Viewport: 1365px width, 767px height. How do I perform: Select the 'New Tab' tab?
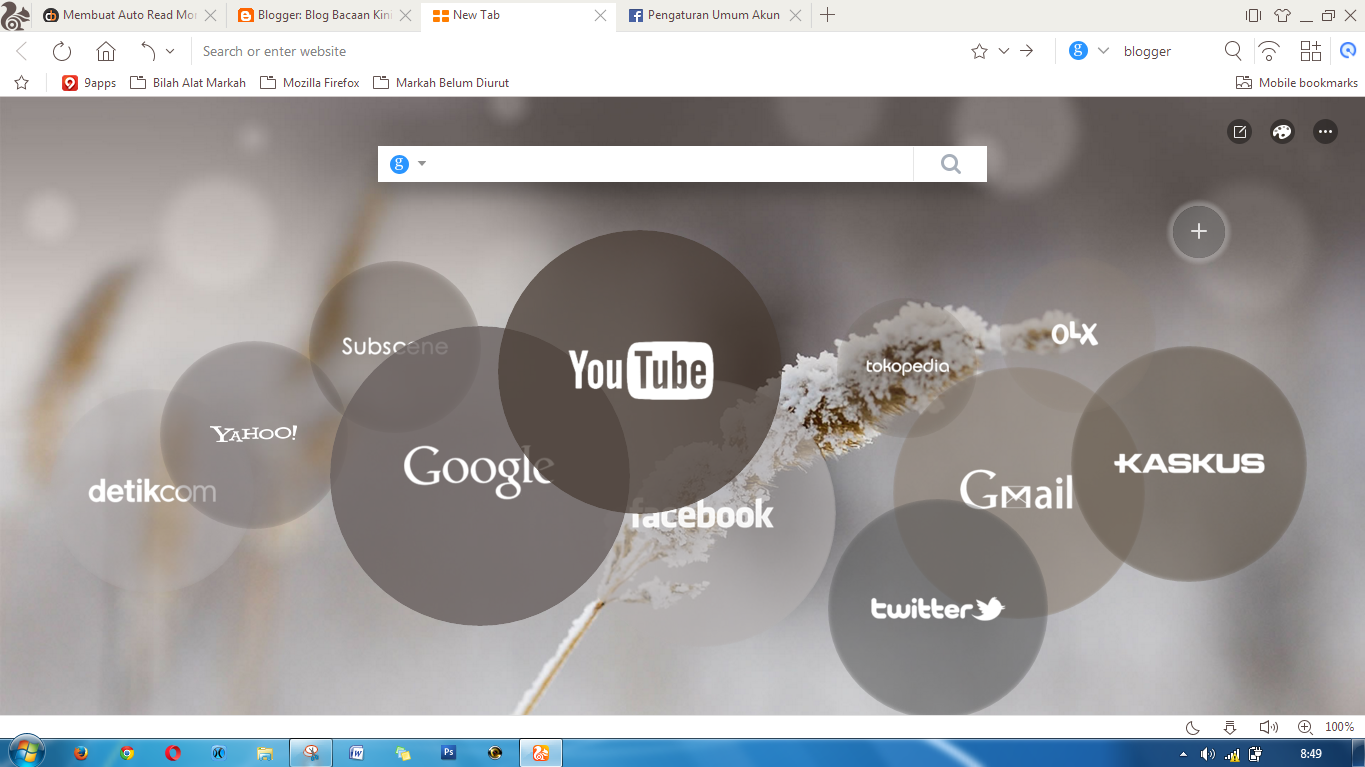point(518,15)
